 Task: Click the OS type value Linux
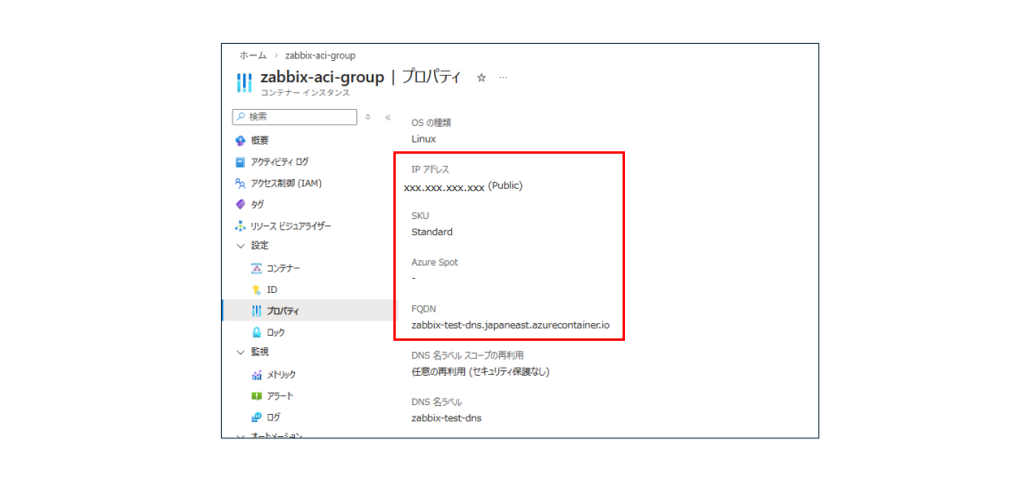click(x=423, y=138)
